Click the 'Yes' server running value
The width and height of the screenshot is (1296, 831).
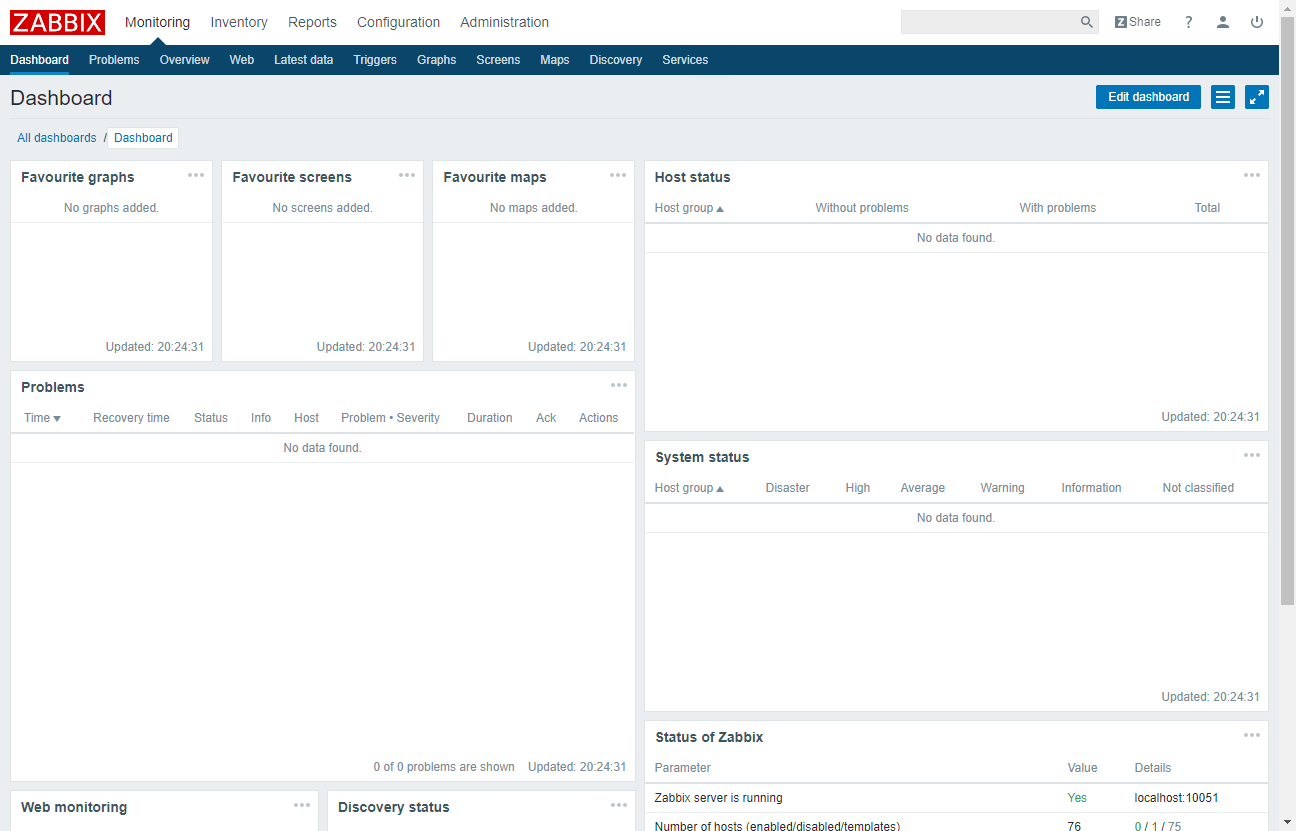(1077, 798)
